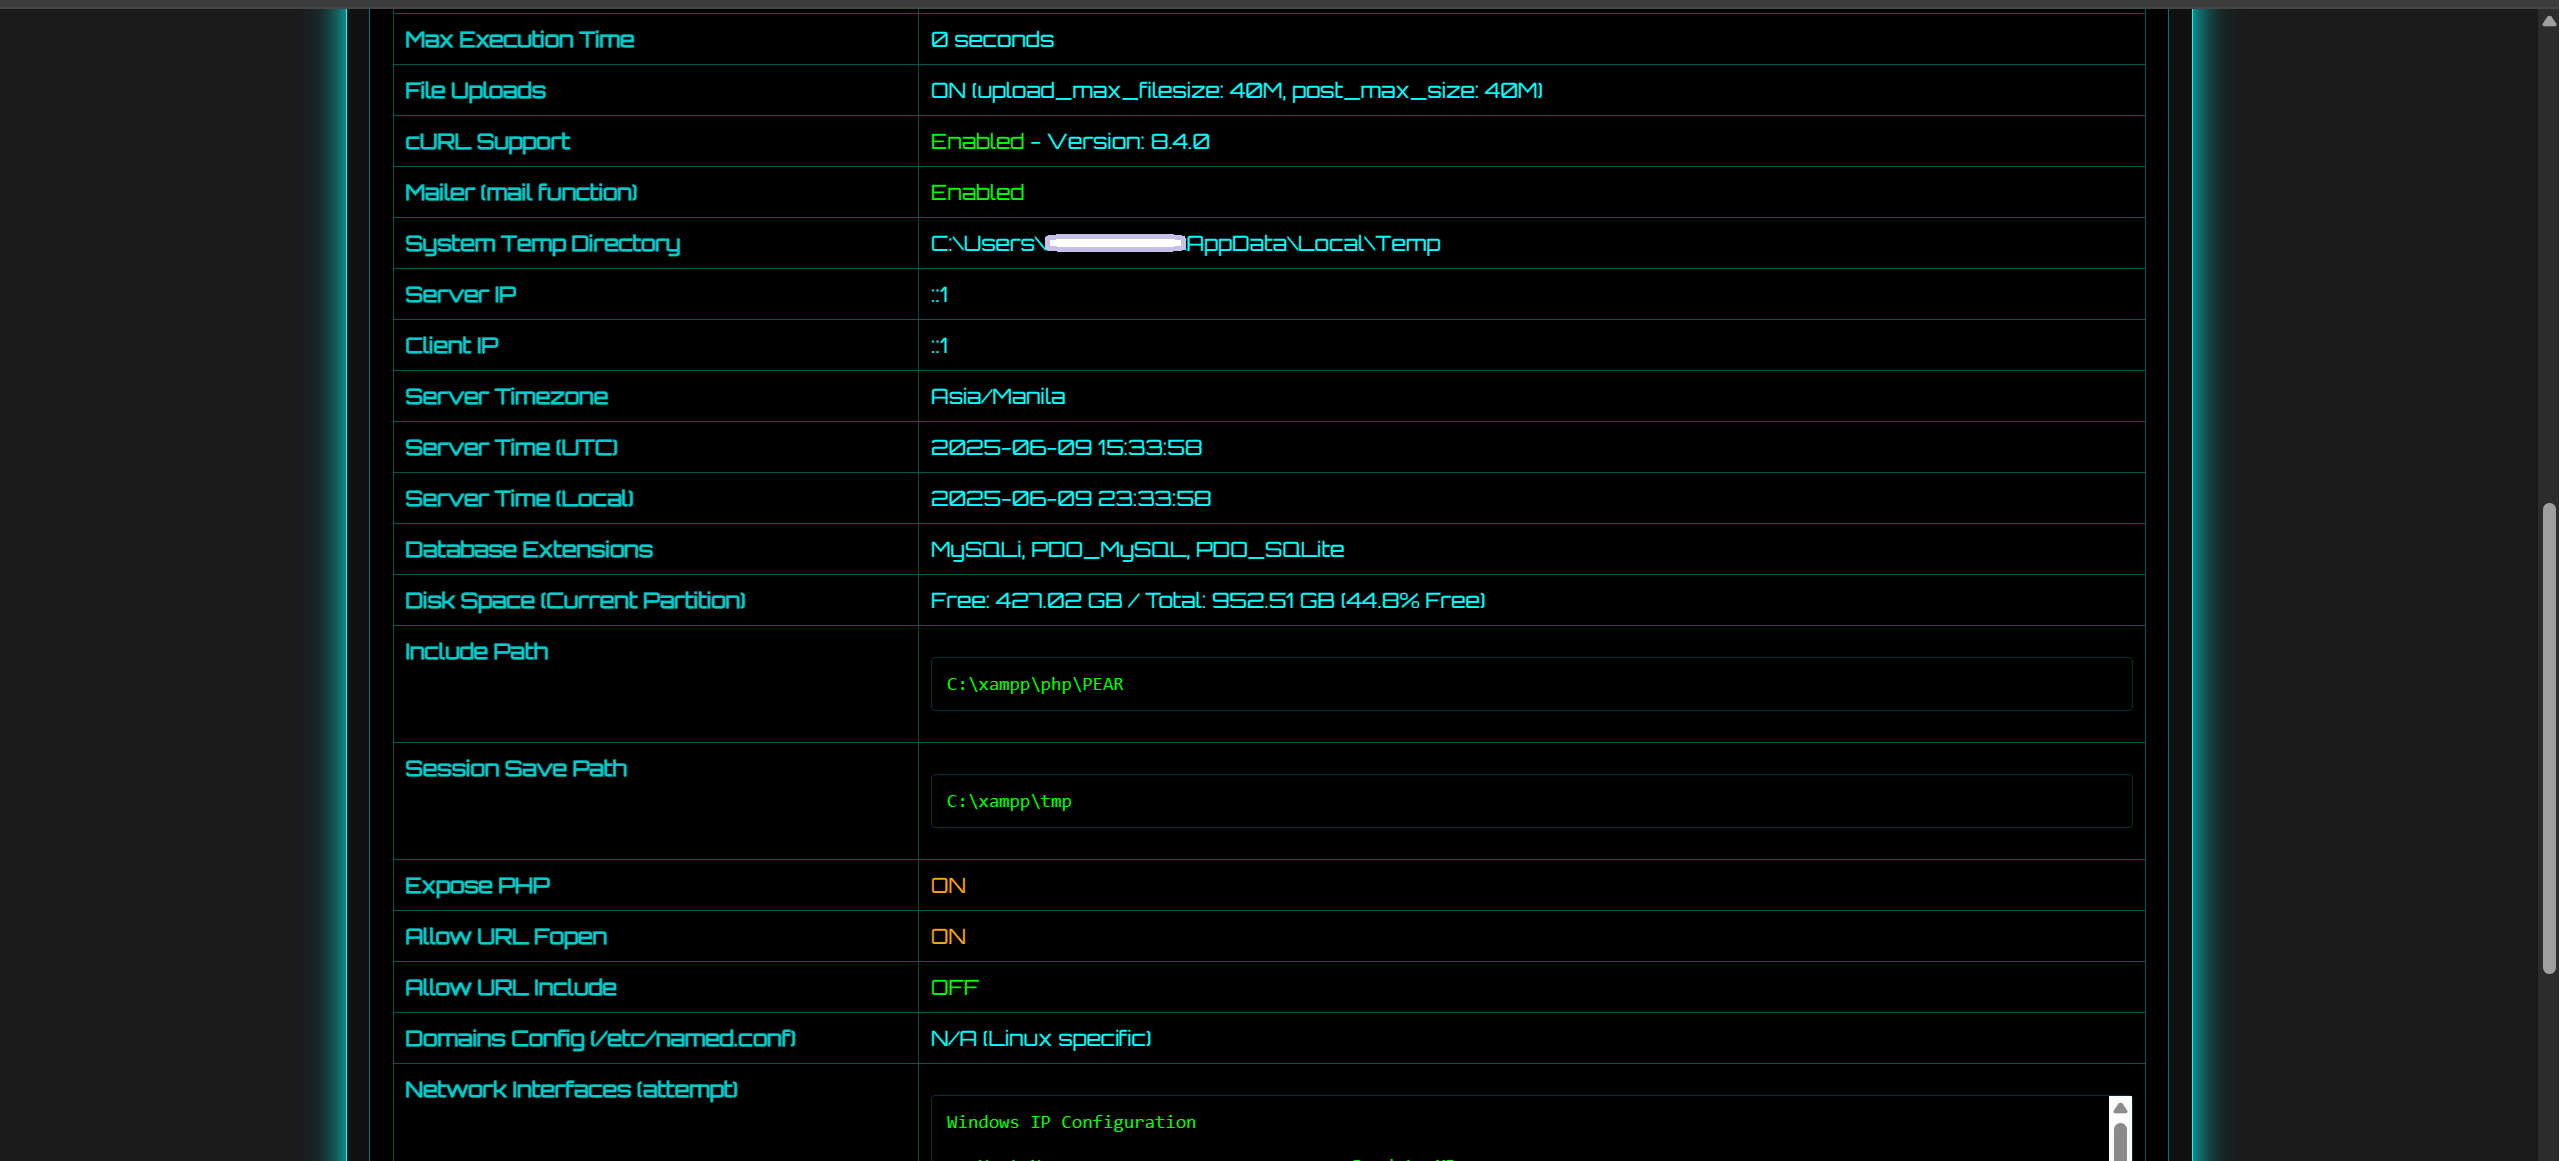
Task: Click the Server Timezone Asia/Manila value
Action: click(997, 397)
